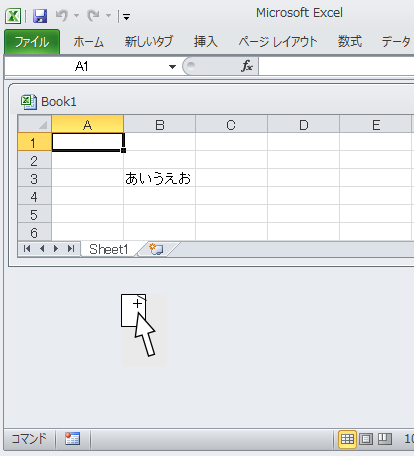Select the Sheet1 worksheet tab
The image size is (415, 456).
pyautogui.click(x=109, y=249)
